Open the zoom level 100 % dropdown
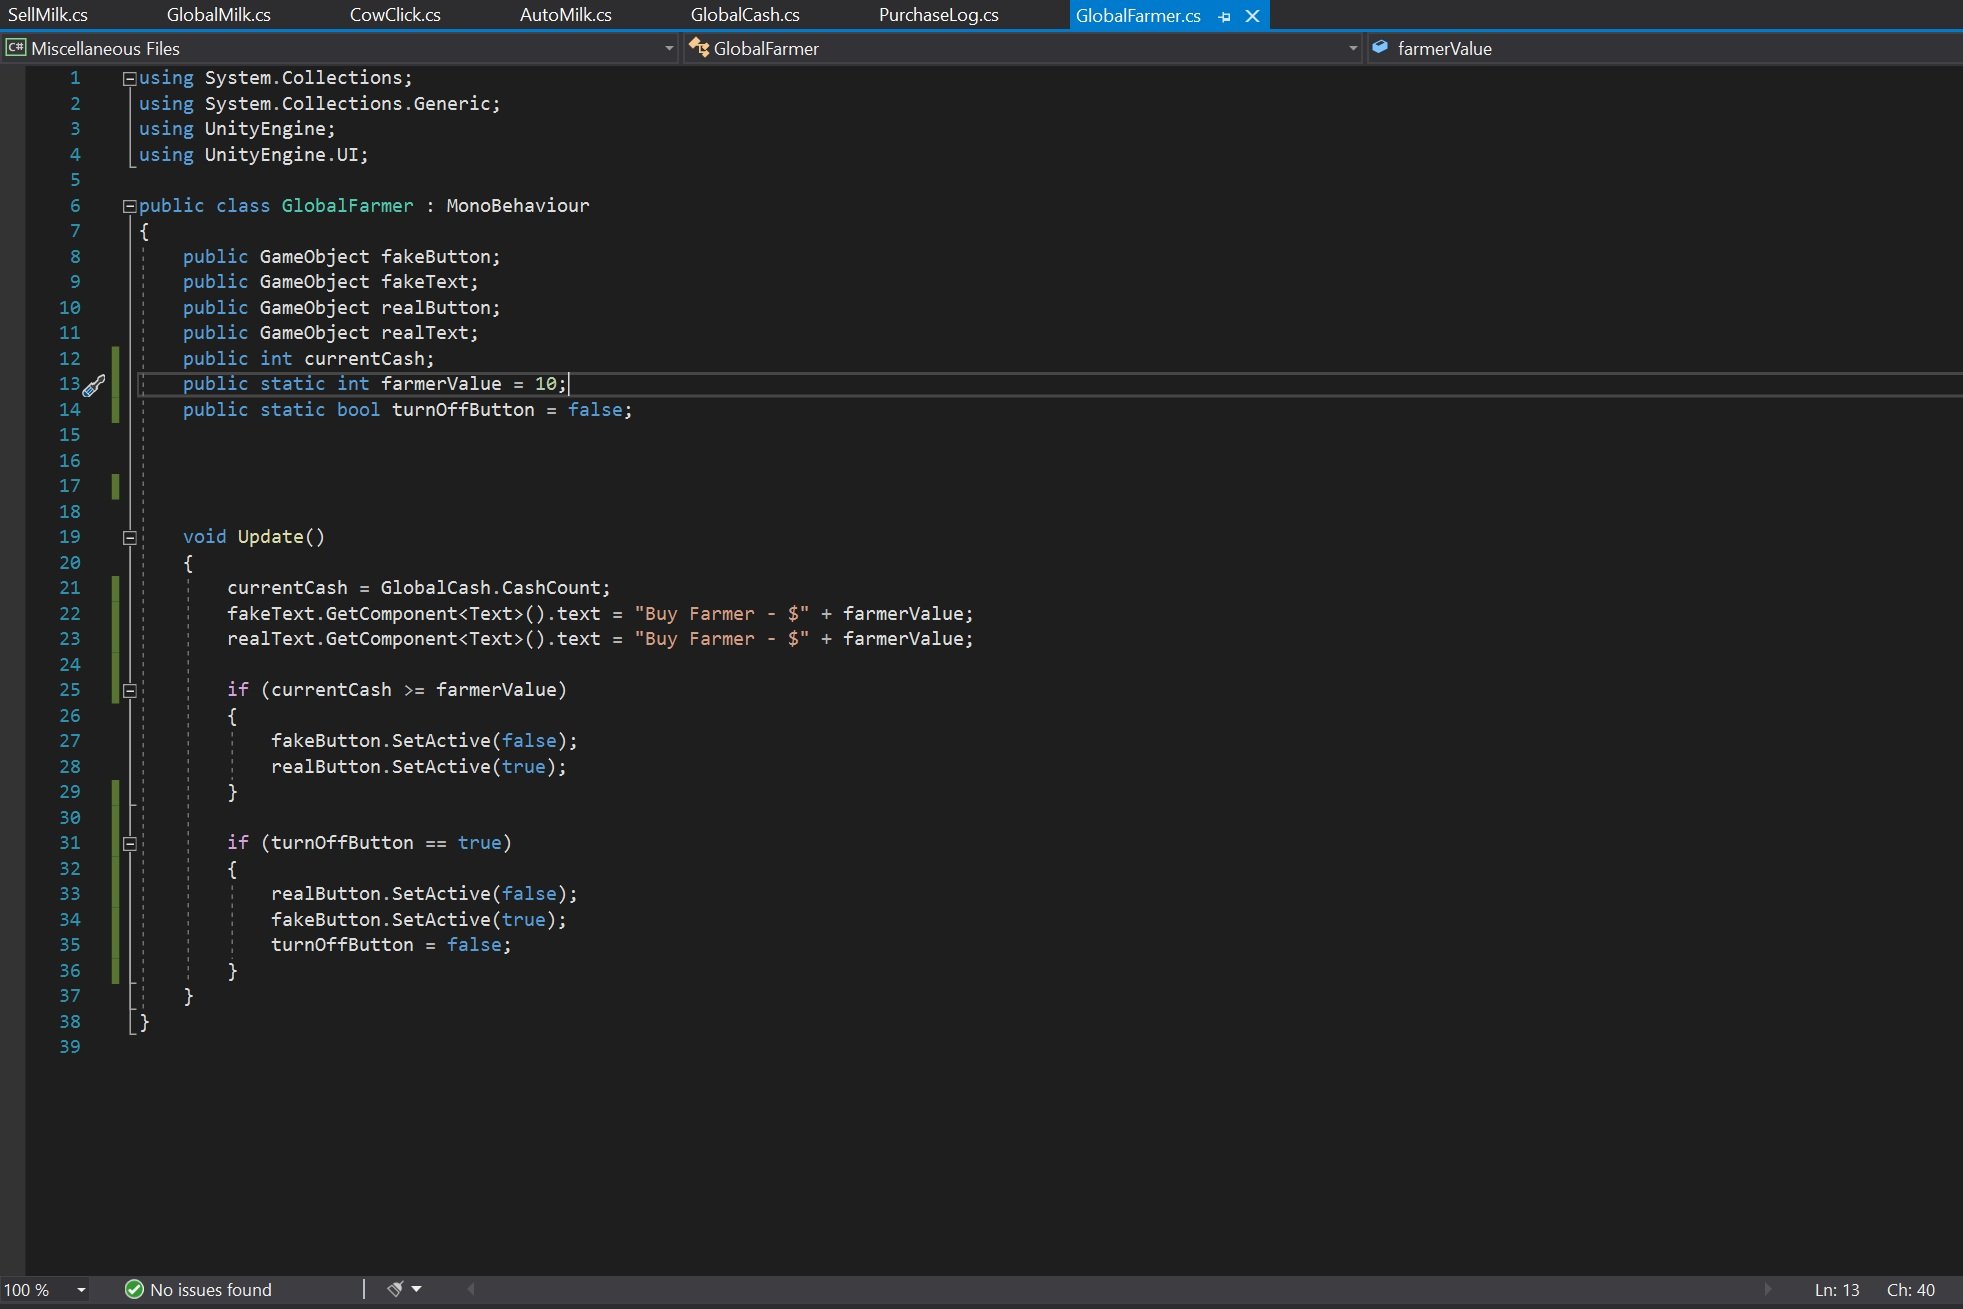This screenshot has height=1309, width=1963. pyautogui.click(x=81, y=1289)
